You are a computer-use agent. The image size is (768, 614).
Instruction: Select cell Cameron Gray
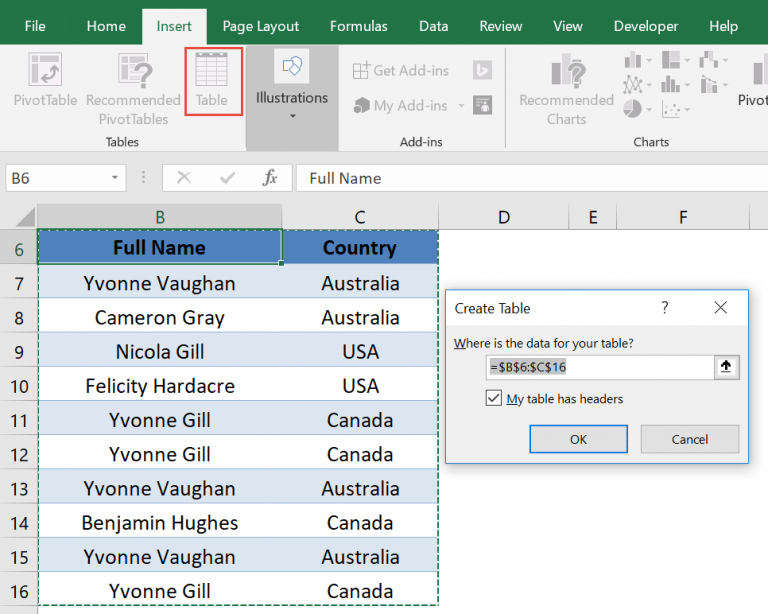(x=160, y=317)
